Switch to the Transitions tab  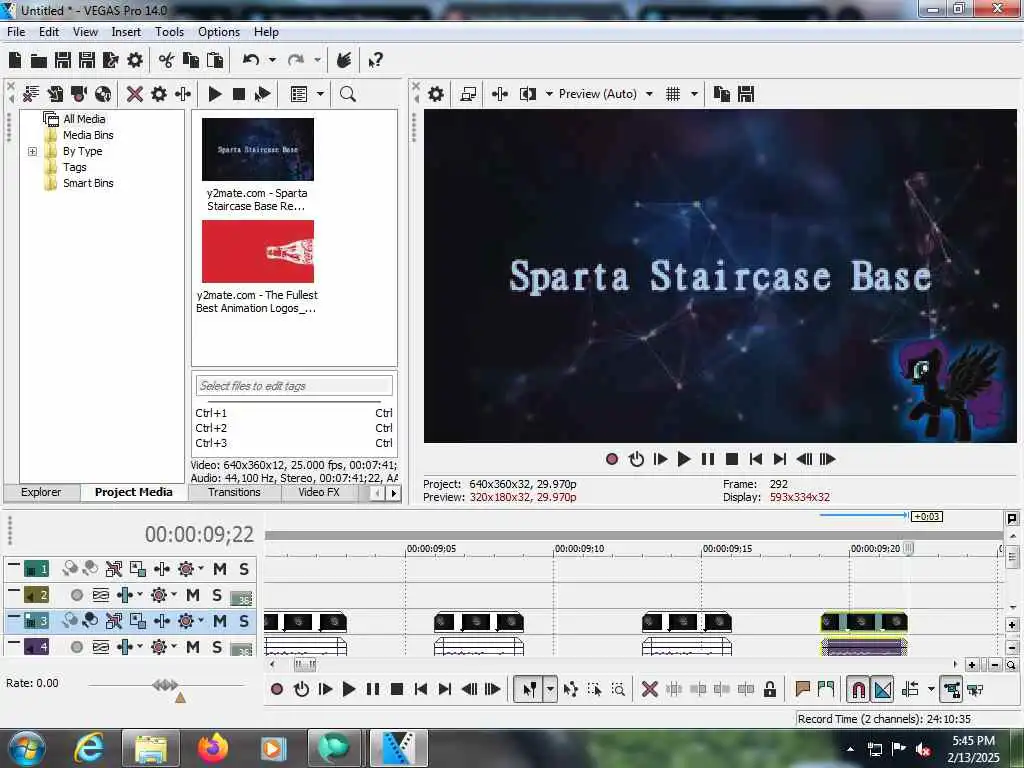point(234,492)
